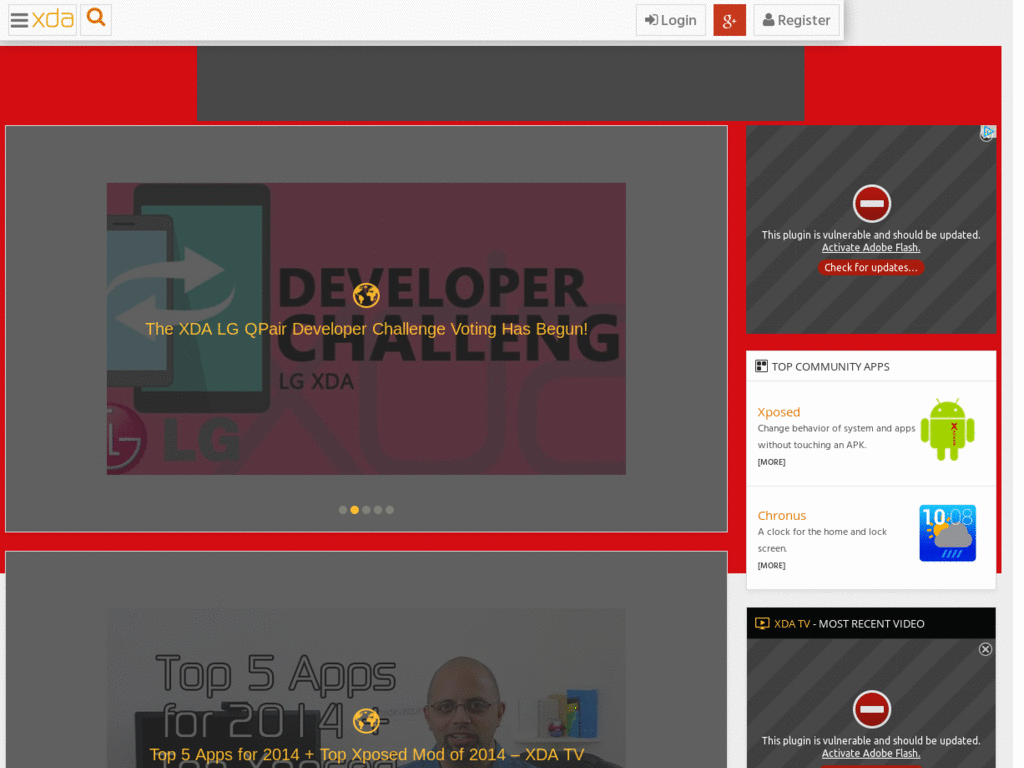
Task: Select the fourth slider dot
Action: (378, 510)
